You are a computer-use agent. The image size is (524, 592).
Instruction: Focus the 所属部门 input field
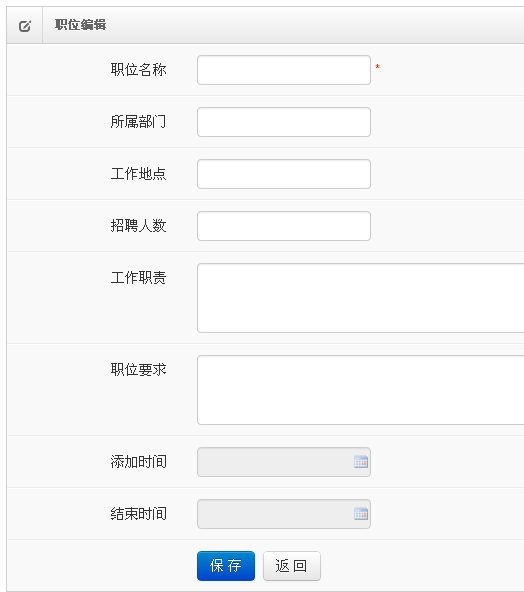(284, 122)
